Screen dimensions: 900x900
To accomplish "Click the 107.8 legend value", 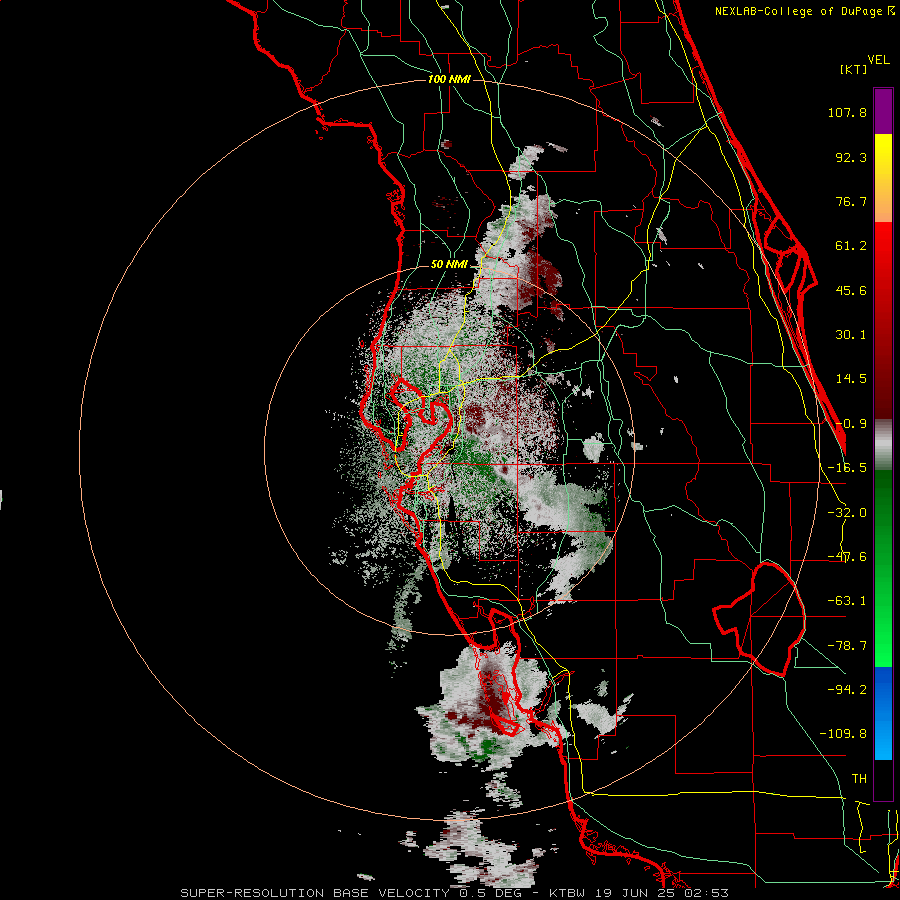I will tap(847, 112).
